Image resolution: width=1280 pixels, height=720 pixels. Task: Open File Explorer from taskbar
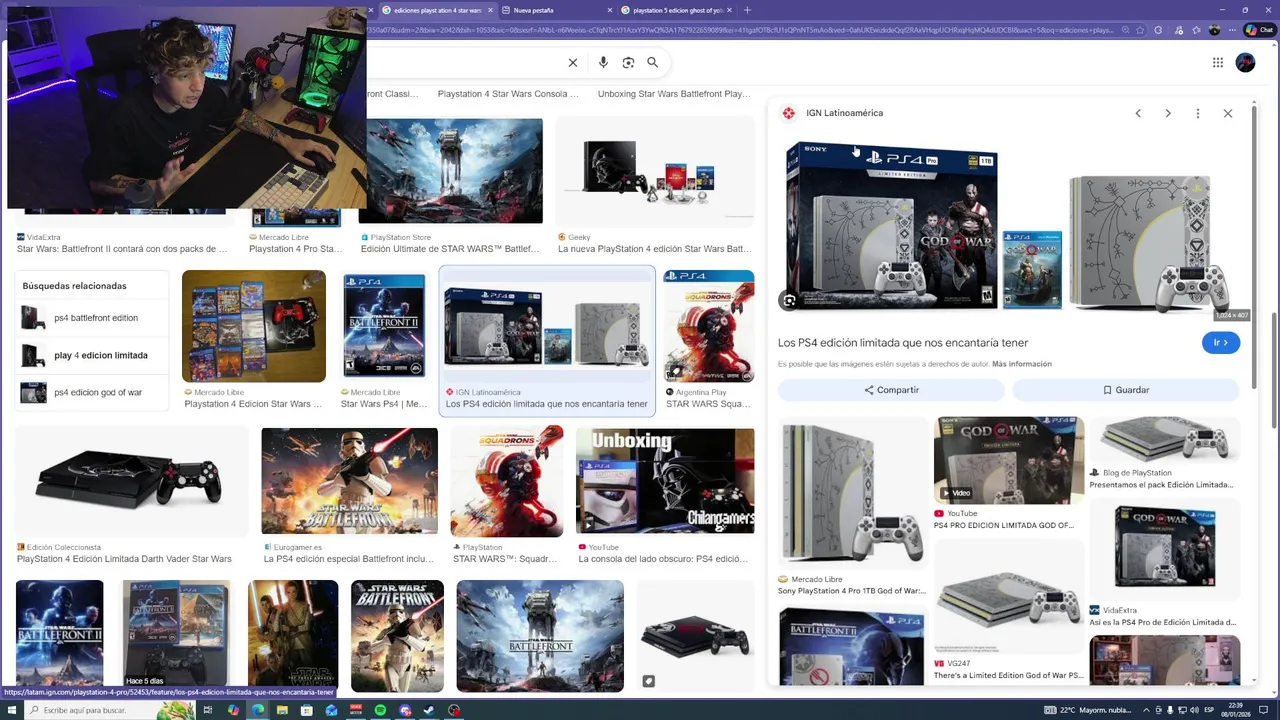coord(282,710)
